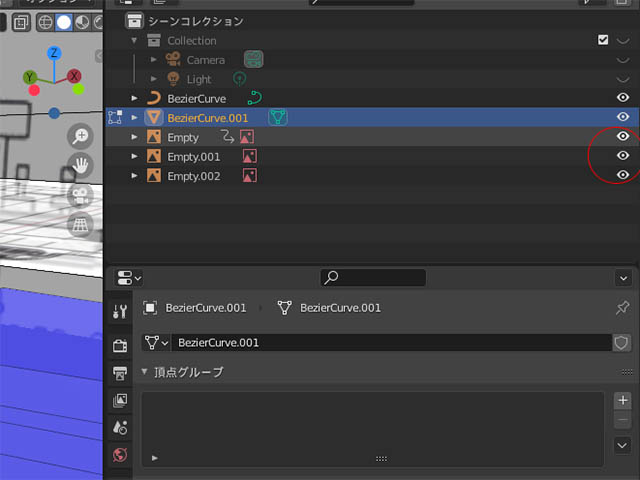Uncheck the Collection exclude checkbox
This screenshot has width=640, height=480.
click(x=602, y=40)
